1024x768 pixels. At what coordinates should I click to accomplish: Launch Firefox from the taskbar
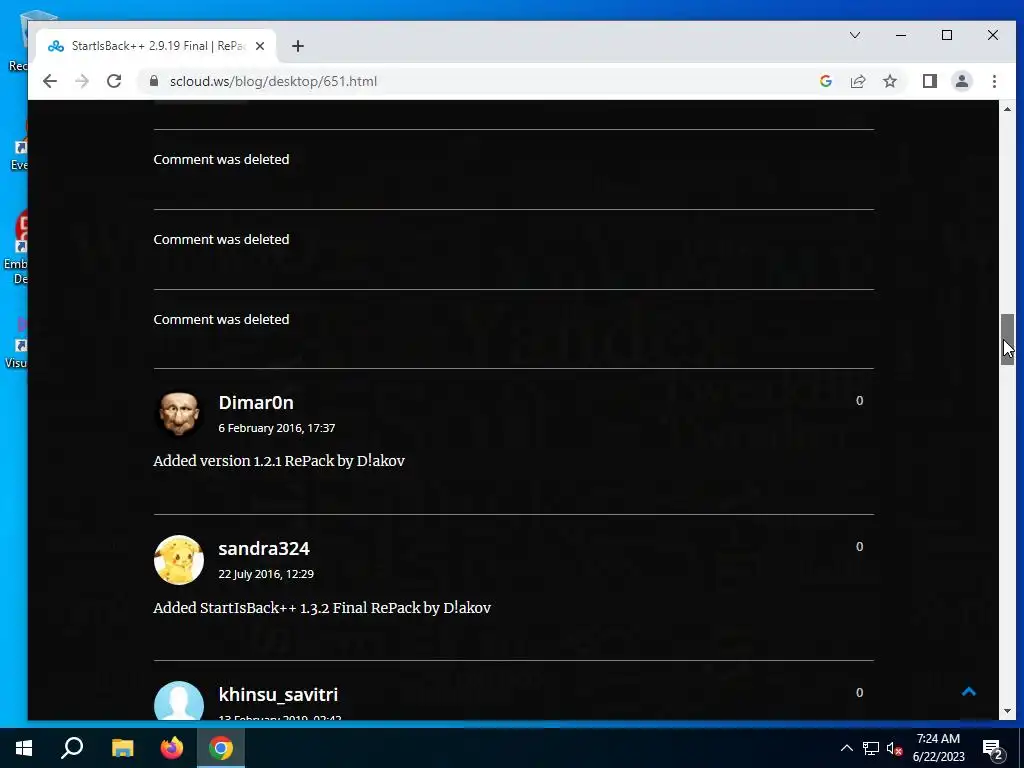(x=172, y=748)
